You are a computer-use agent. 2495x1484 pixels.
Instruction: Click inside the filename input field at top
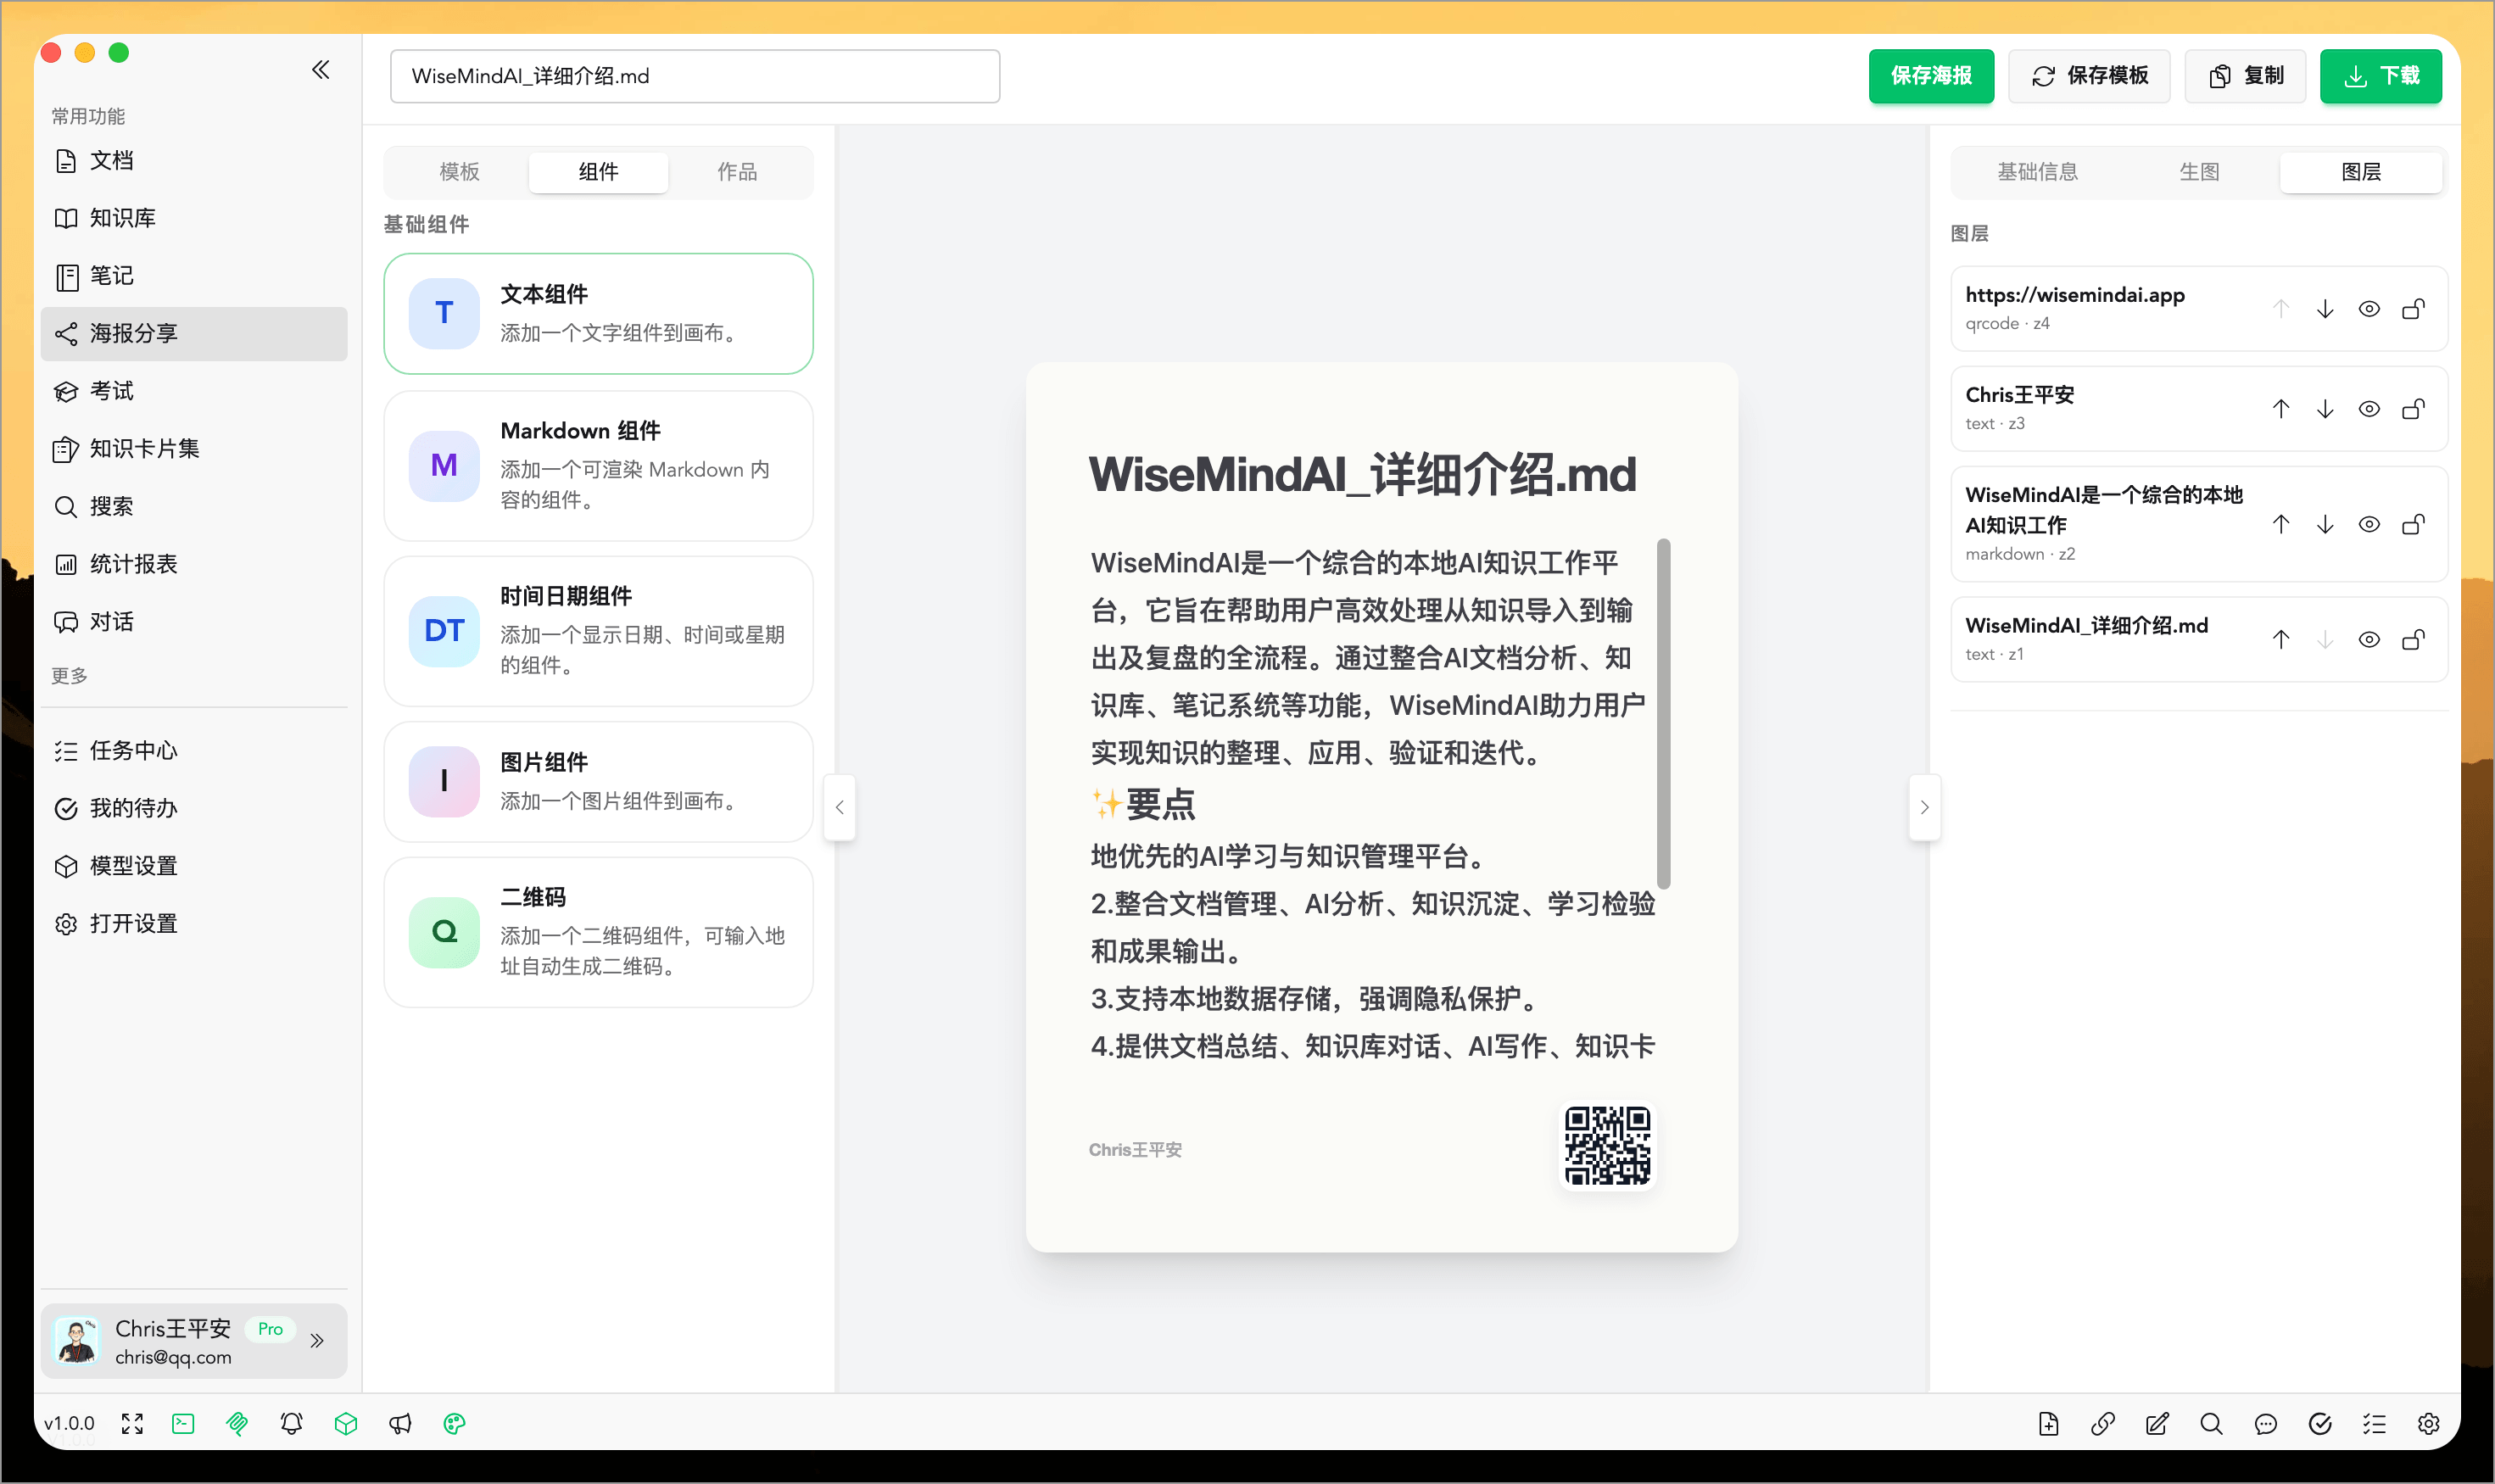point(694,76)
